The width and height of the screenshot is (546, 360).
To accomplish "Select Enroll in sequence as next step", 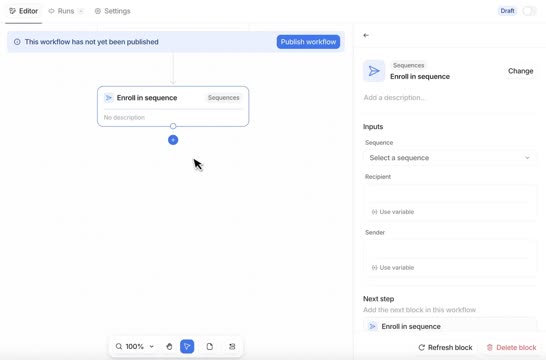I will click(x=449, y=326).
